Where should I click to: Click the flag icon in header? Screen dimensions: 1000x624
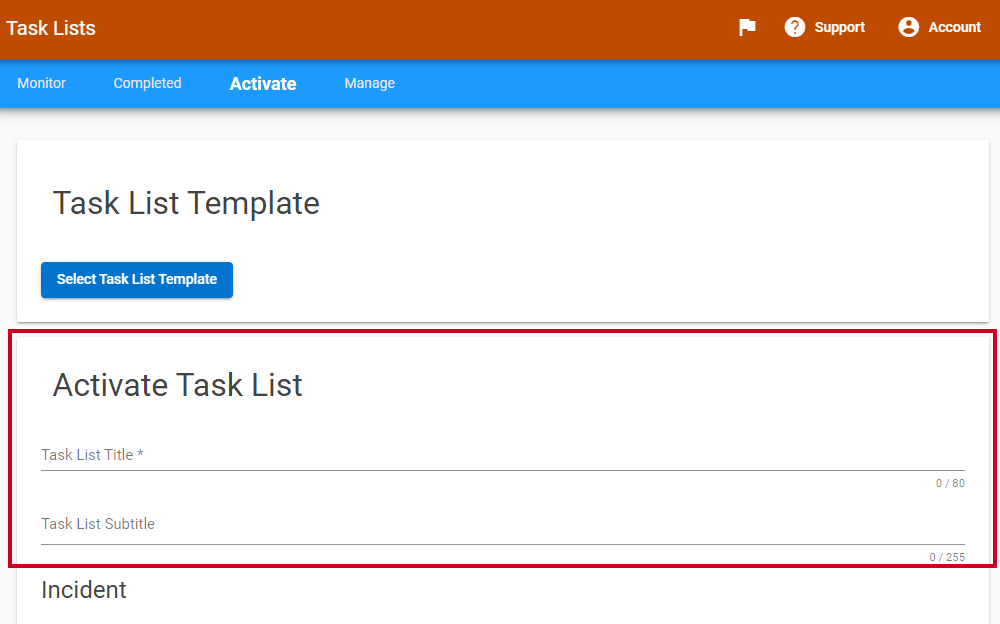(747, 27)
